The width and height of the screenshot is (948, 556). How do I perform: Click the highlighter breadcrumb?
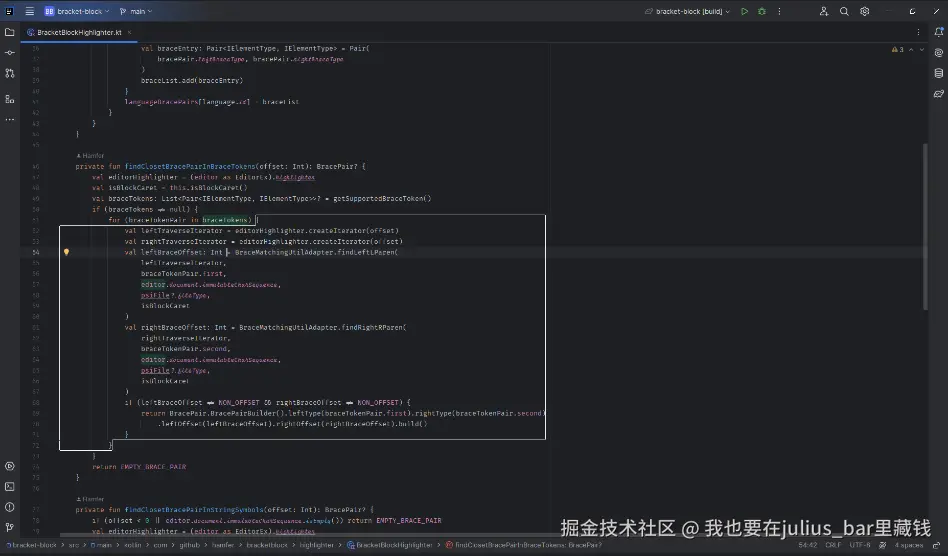click(x=316, y=545)
